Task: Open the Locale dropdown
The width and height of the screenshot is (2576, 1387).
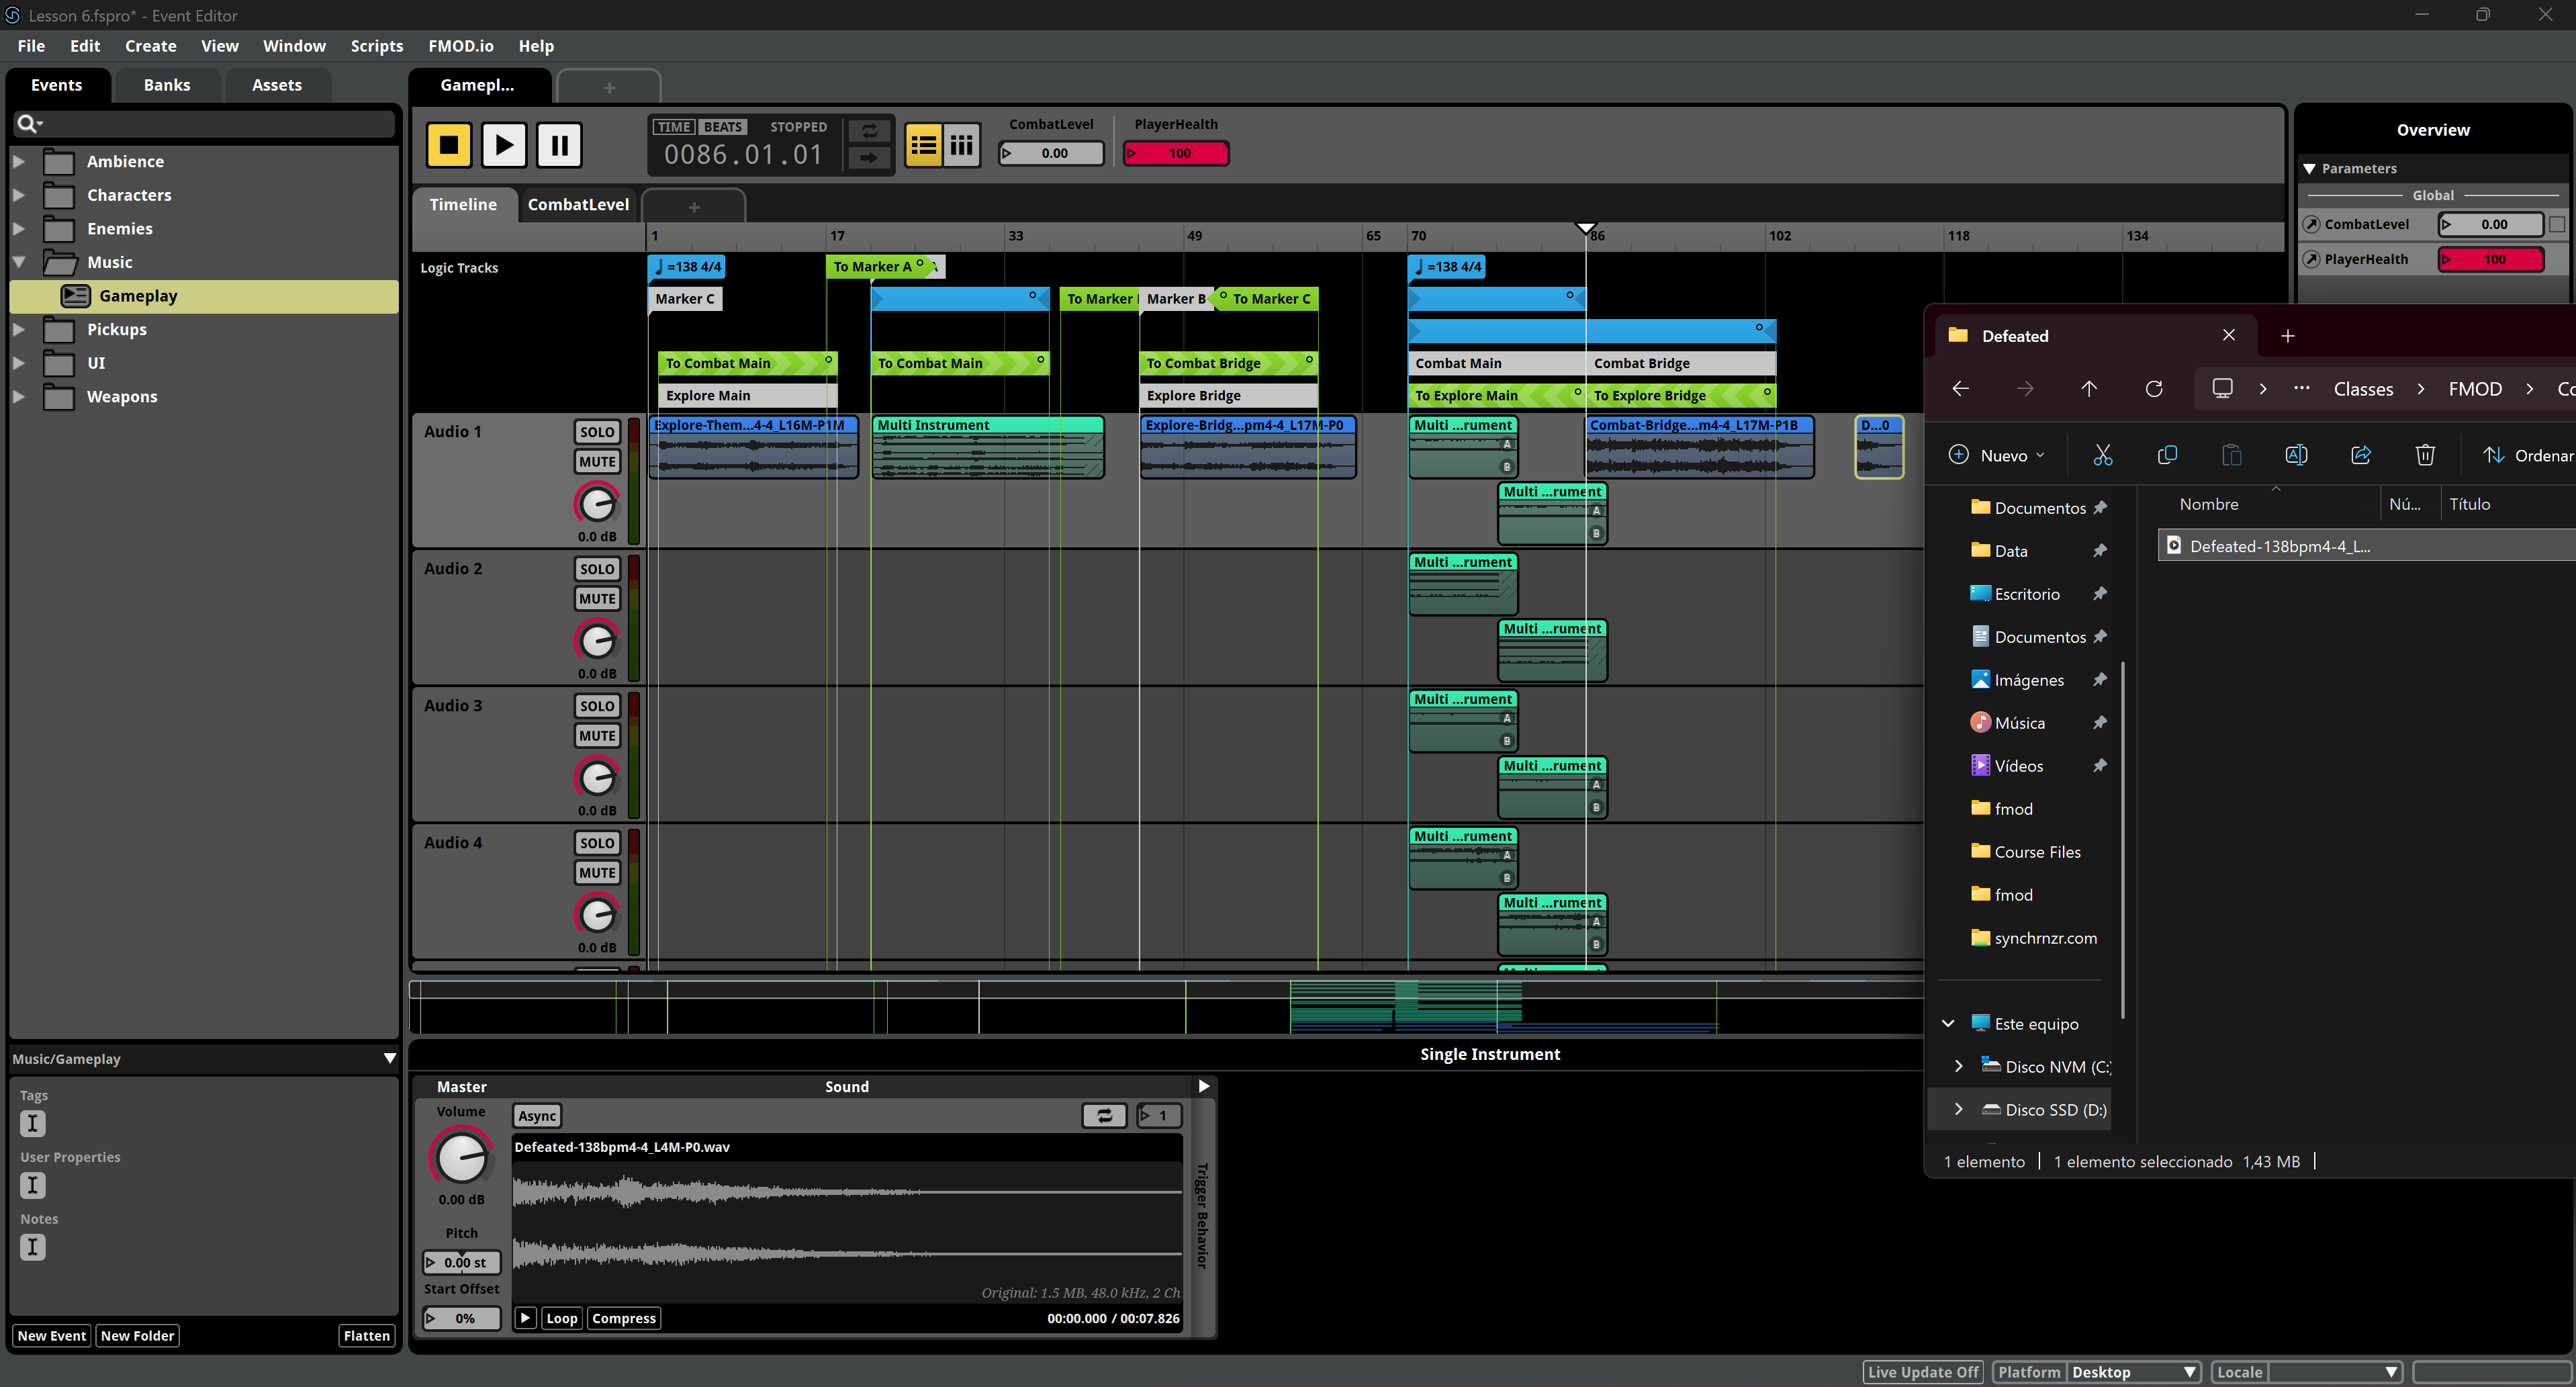Action: [2335, 1373]
